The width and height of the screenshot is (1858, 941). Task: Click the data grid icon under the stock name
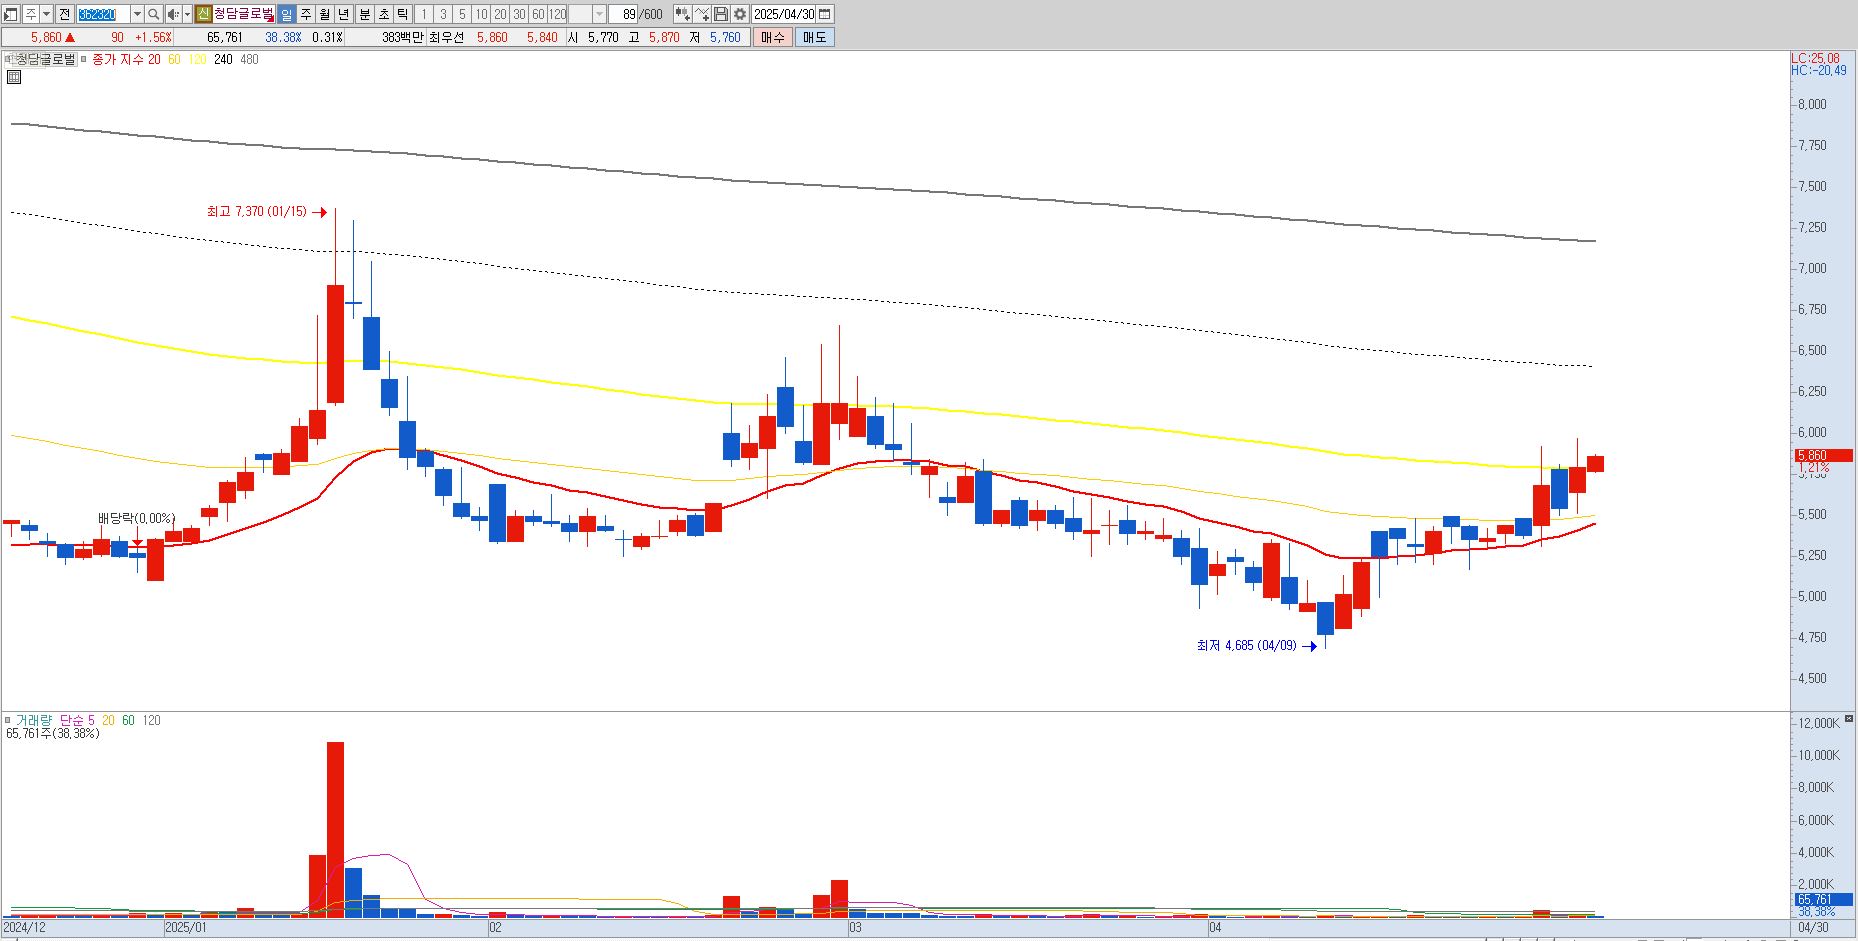point(14,77)
